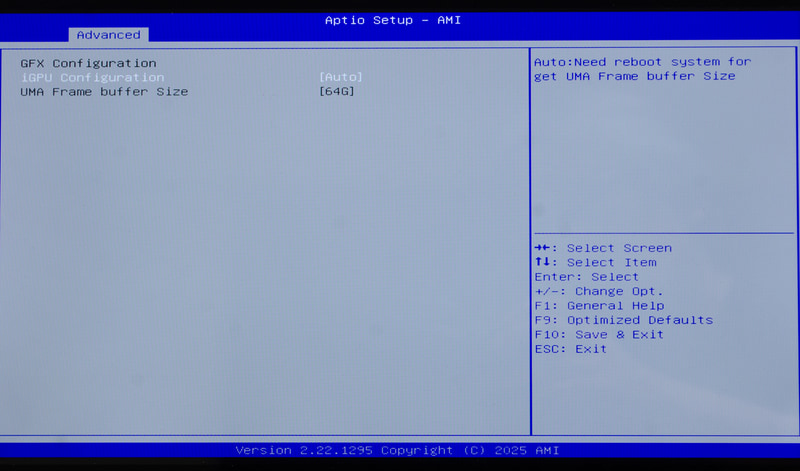Select the UMA Frame buffer Size setting

(x=104, y=92)
